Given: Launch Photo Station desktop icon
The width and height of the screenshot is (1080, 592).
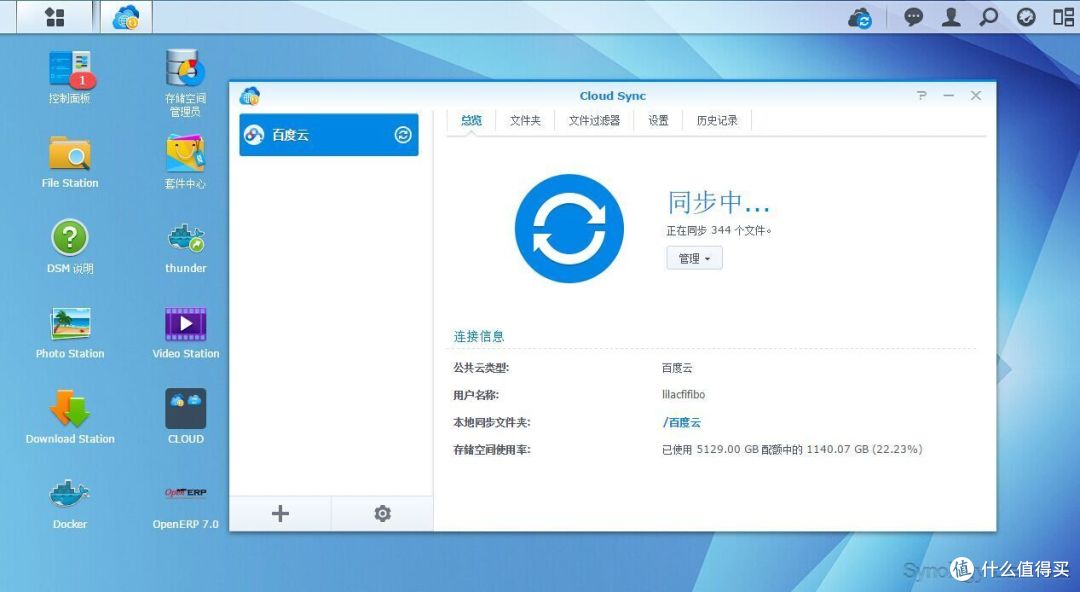Looking at the screenshot, I should (x=70, y=333).
